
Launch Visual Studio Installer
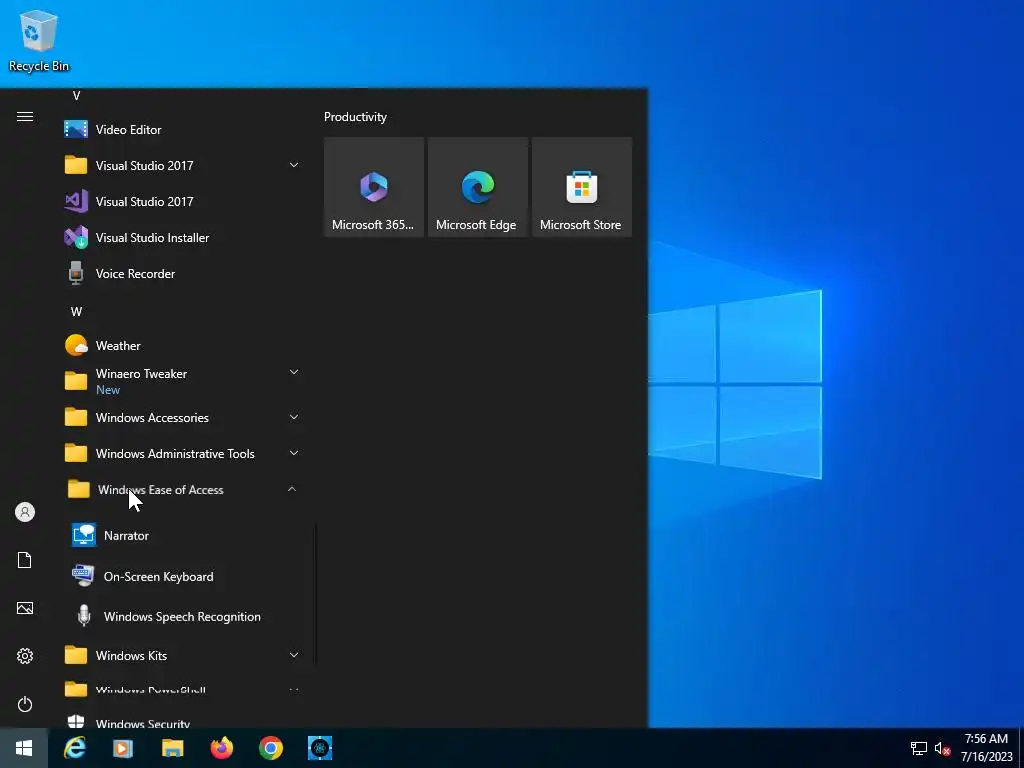click(x=184, y=238)
